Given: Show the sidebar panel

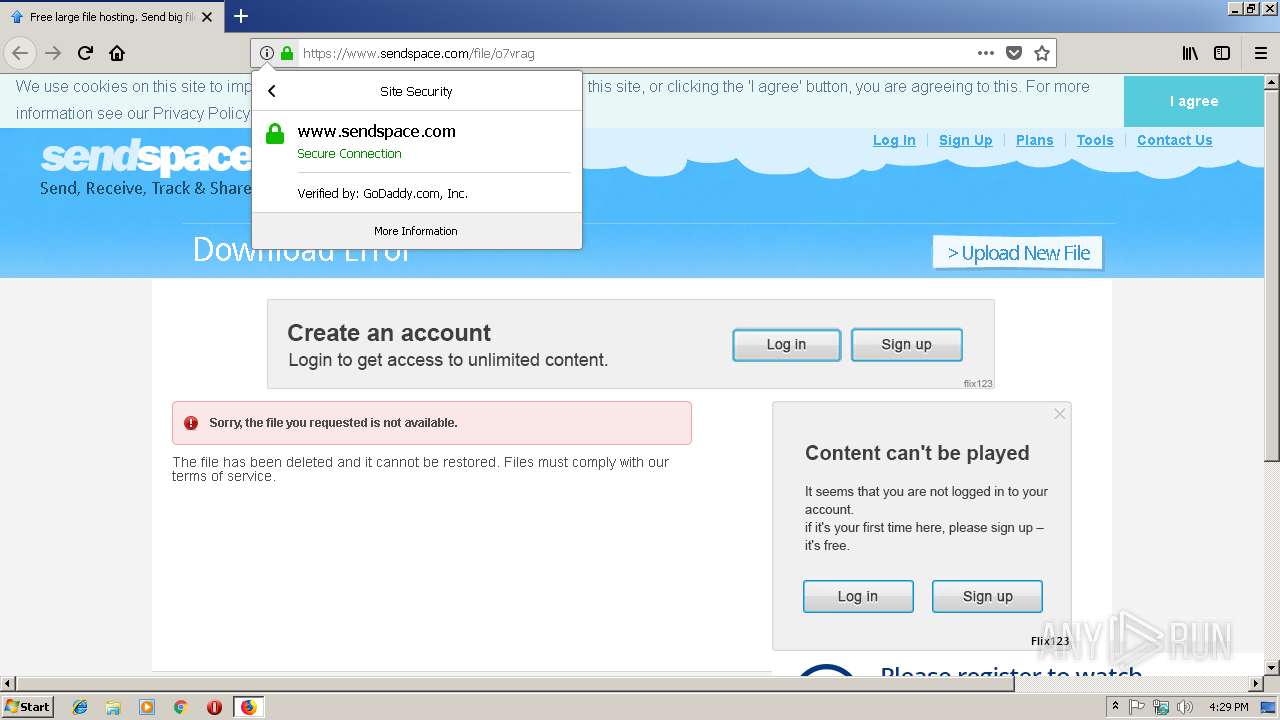Looking at the screenshot, I should coord(1222,53).
